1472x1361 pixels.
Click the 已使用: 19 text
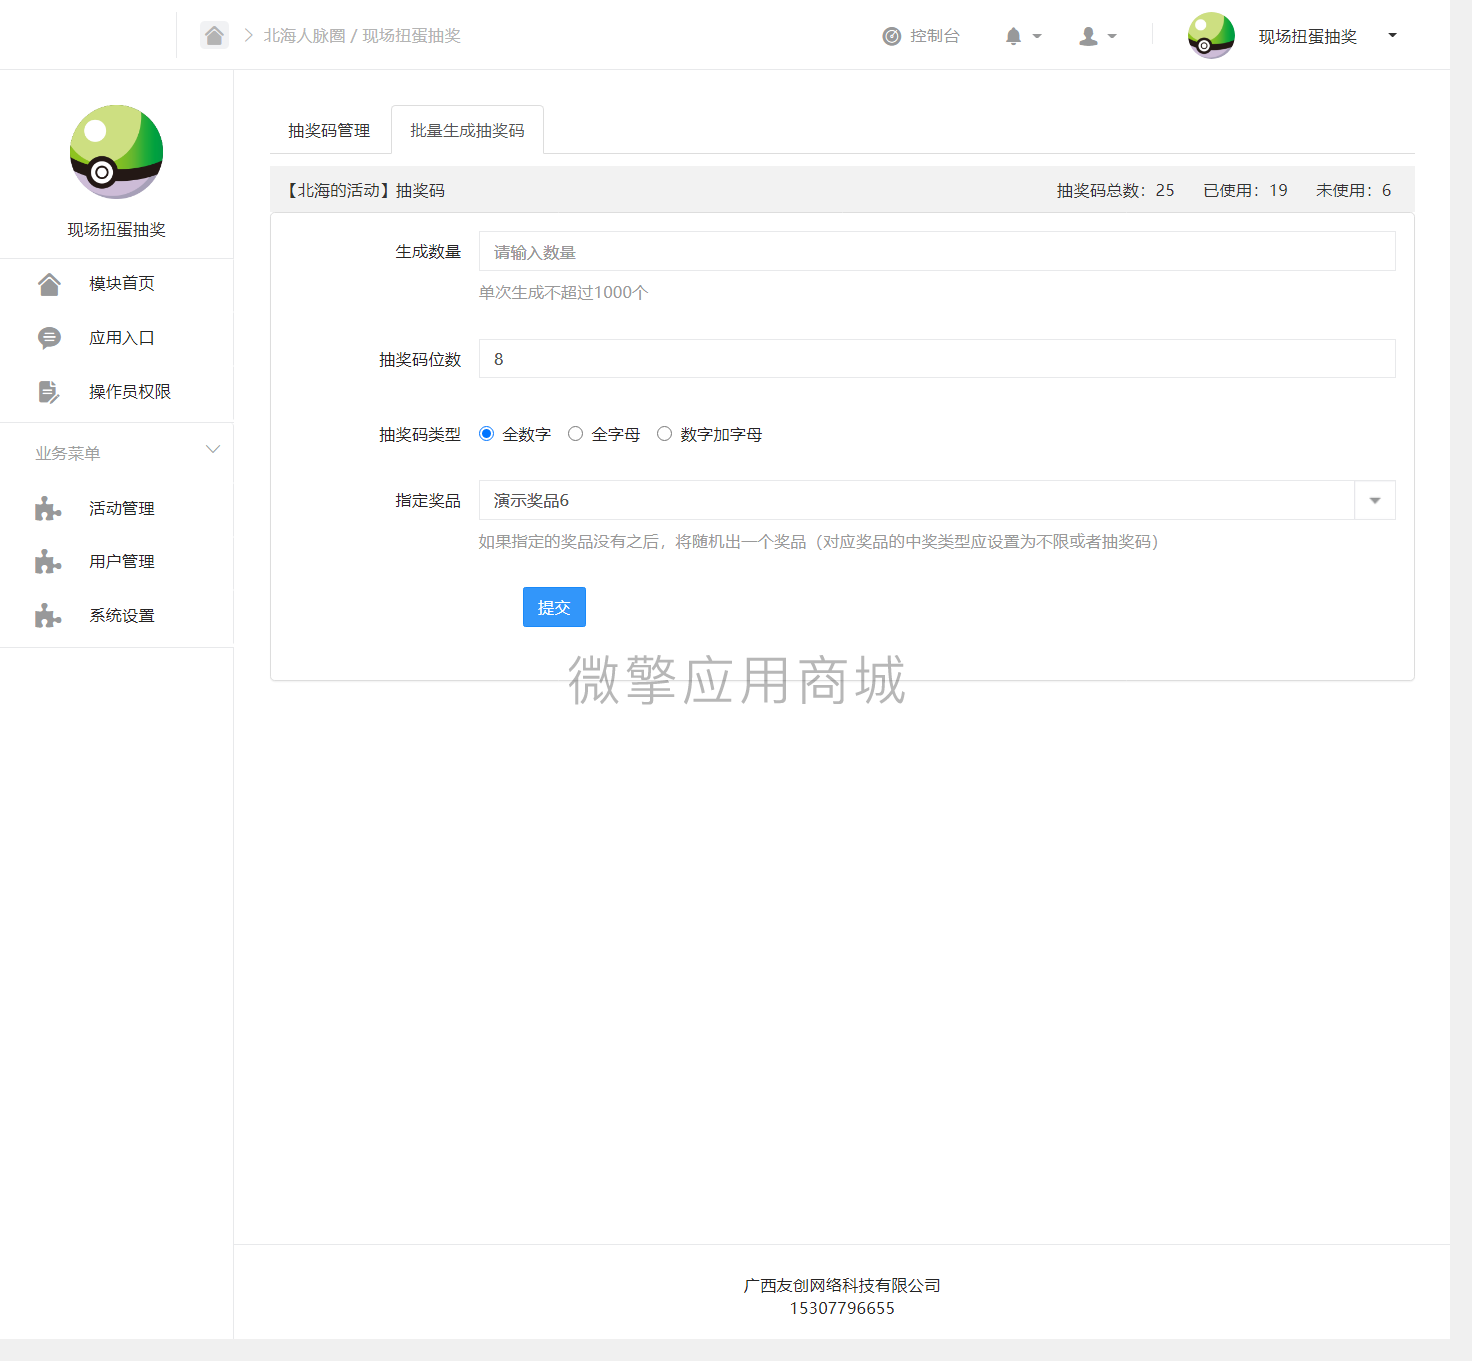point(1245,190)
